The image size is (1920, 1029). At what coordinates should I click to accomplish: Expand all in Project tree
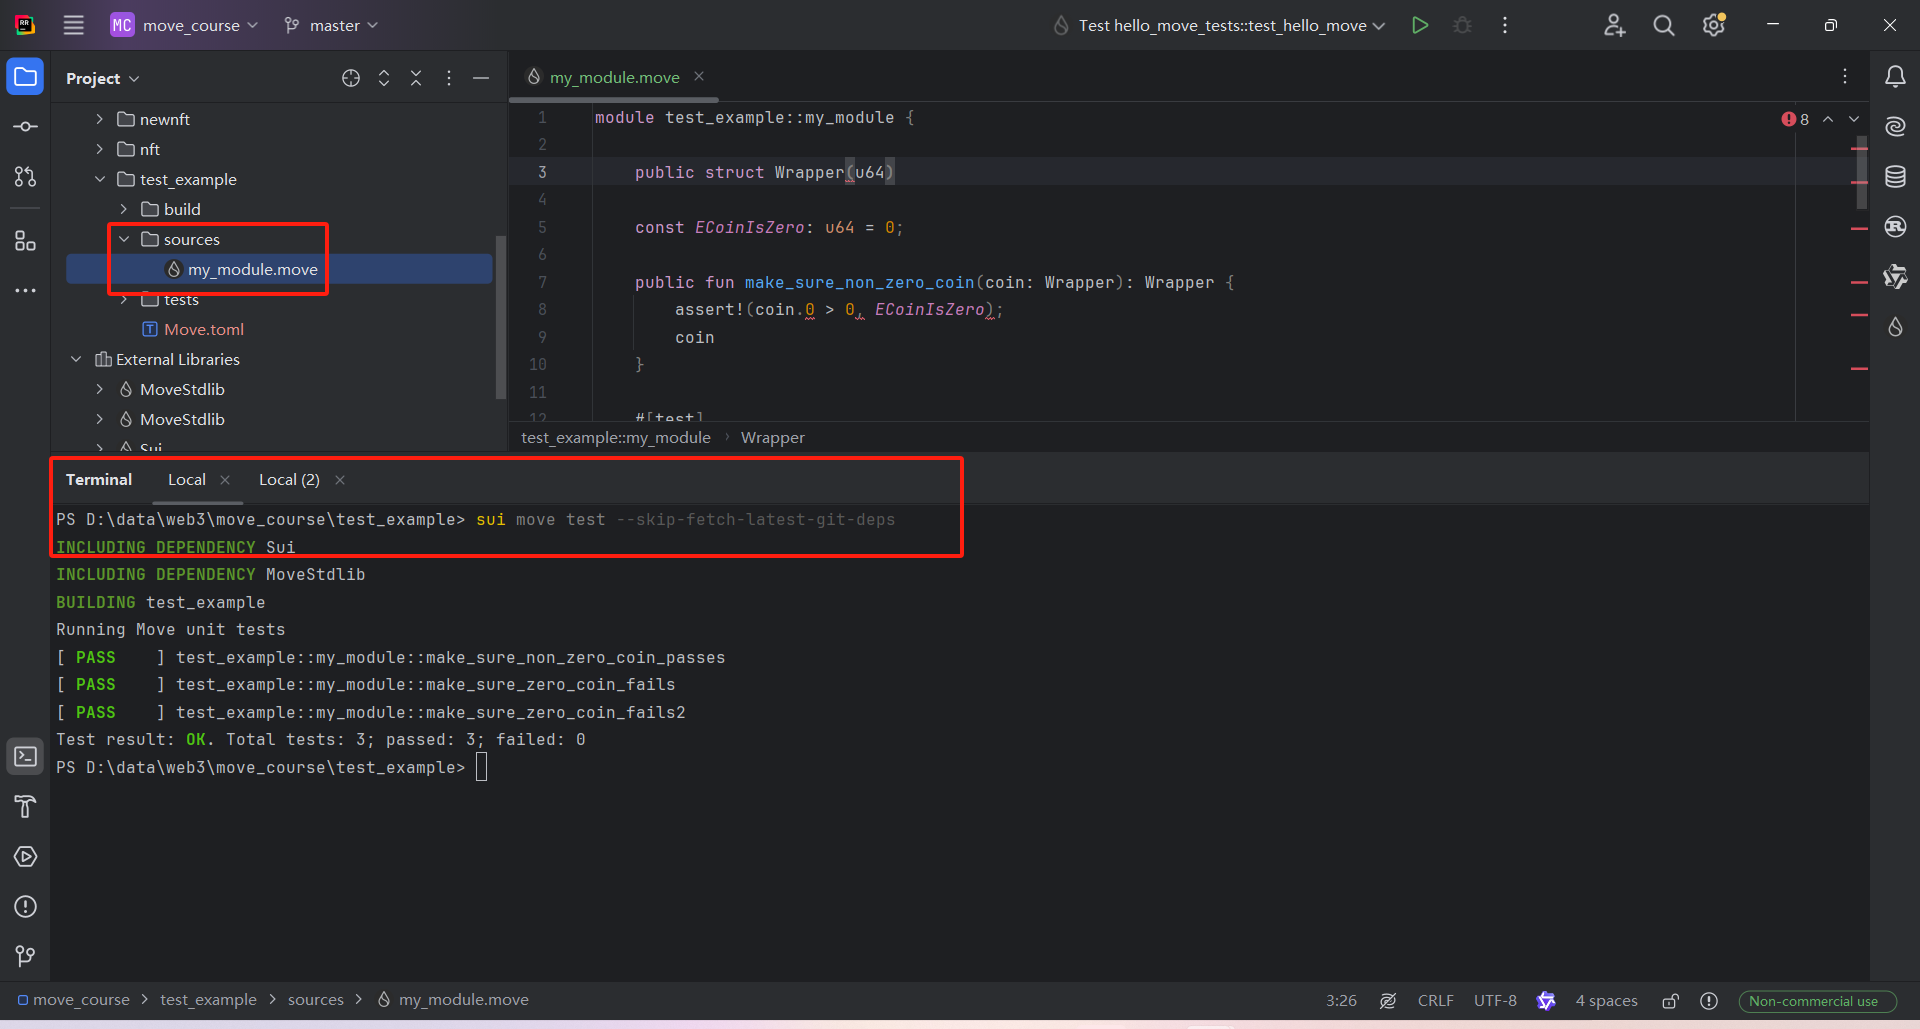384,78
